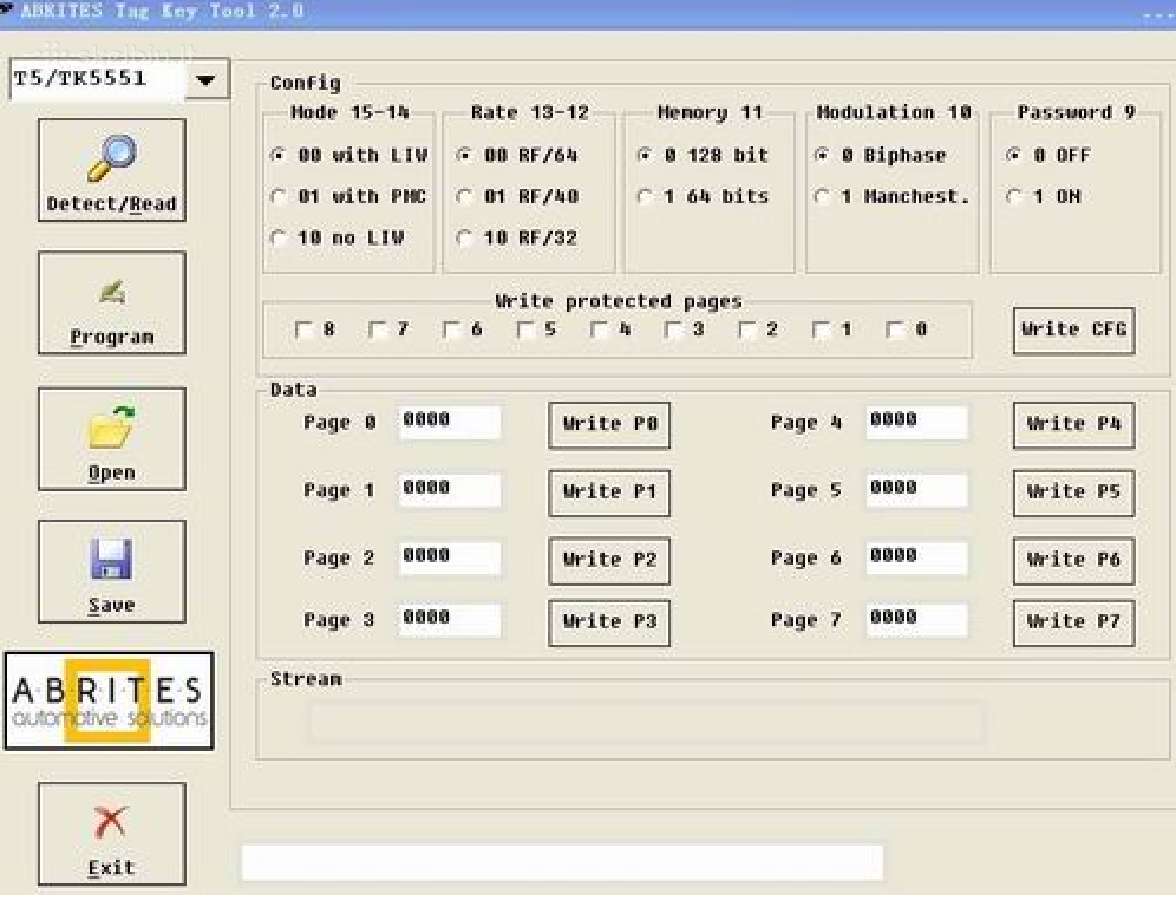Focus the Page 3 data field

[449, 620]
